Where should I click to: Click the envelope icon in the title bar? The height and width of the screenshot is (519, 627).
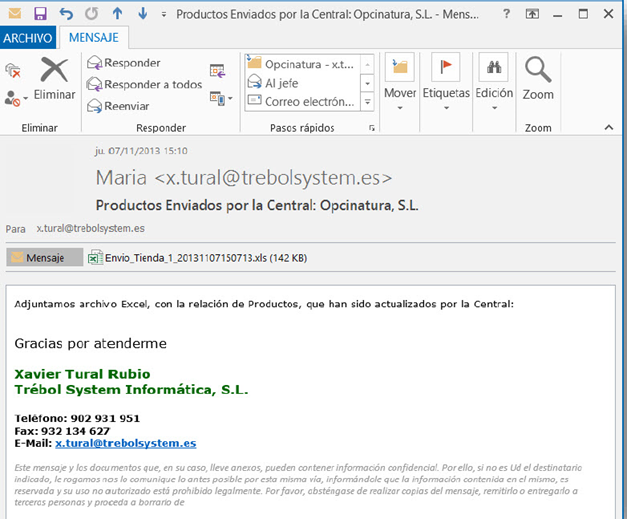(15, 14)
